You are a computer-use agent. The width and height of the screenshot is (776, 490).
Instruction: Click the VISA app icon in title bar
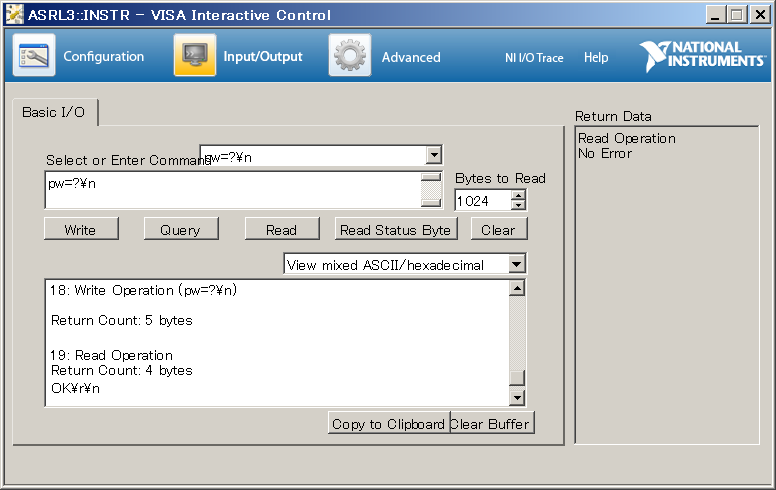click(14, 14)
